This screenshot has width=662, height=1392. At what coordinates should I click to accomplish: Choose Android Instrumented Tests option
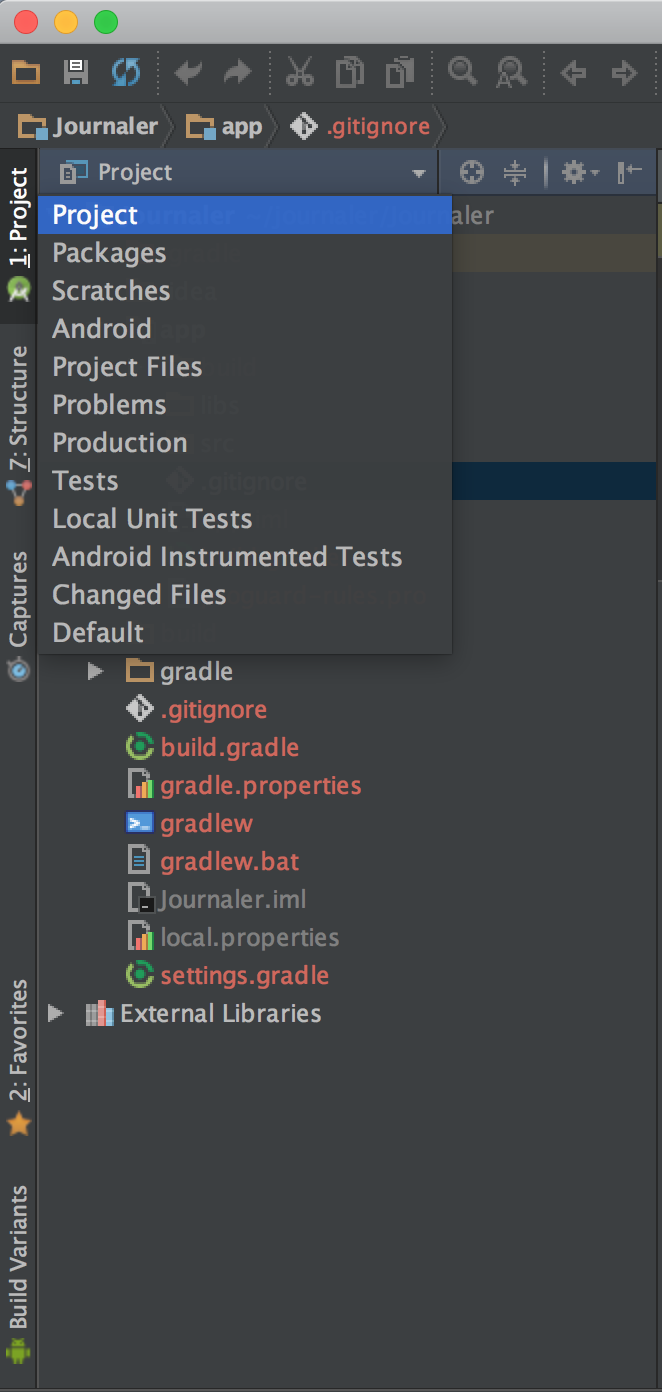point(245,557)
